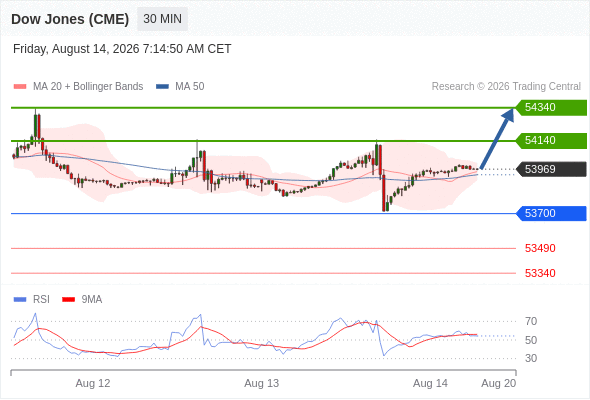Click the blue RSI legend swatch
Screen dimensions: 590x400
20,300
